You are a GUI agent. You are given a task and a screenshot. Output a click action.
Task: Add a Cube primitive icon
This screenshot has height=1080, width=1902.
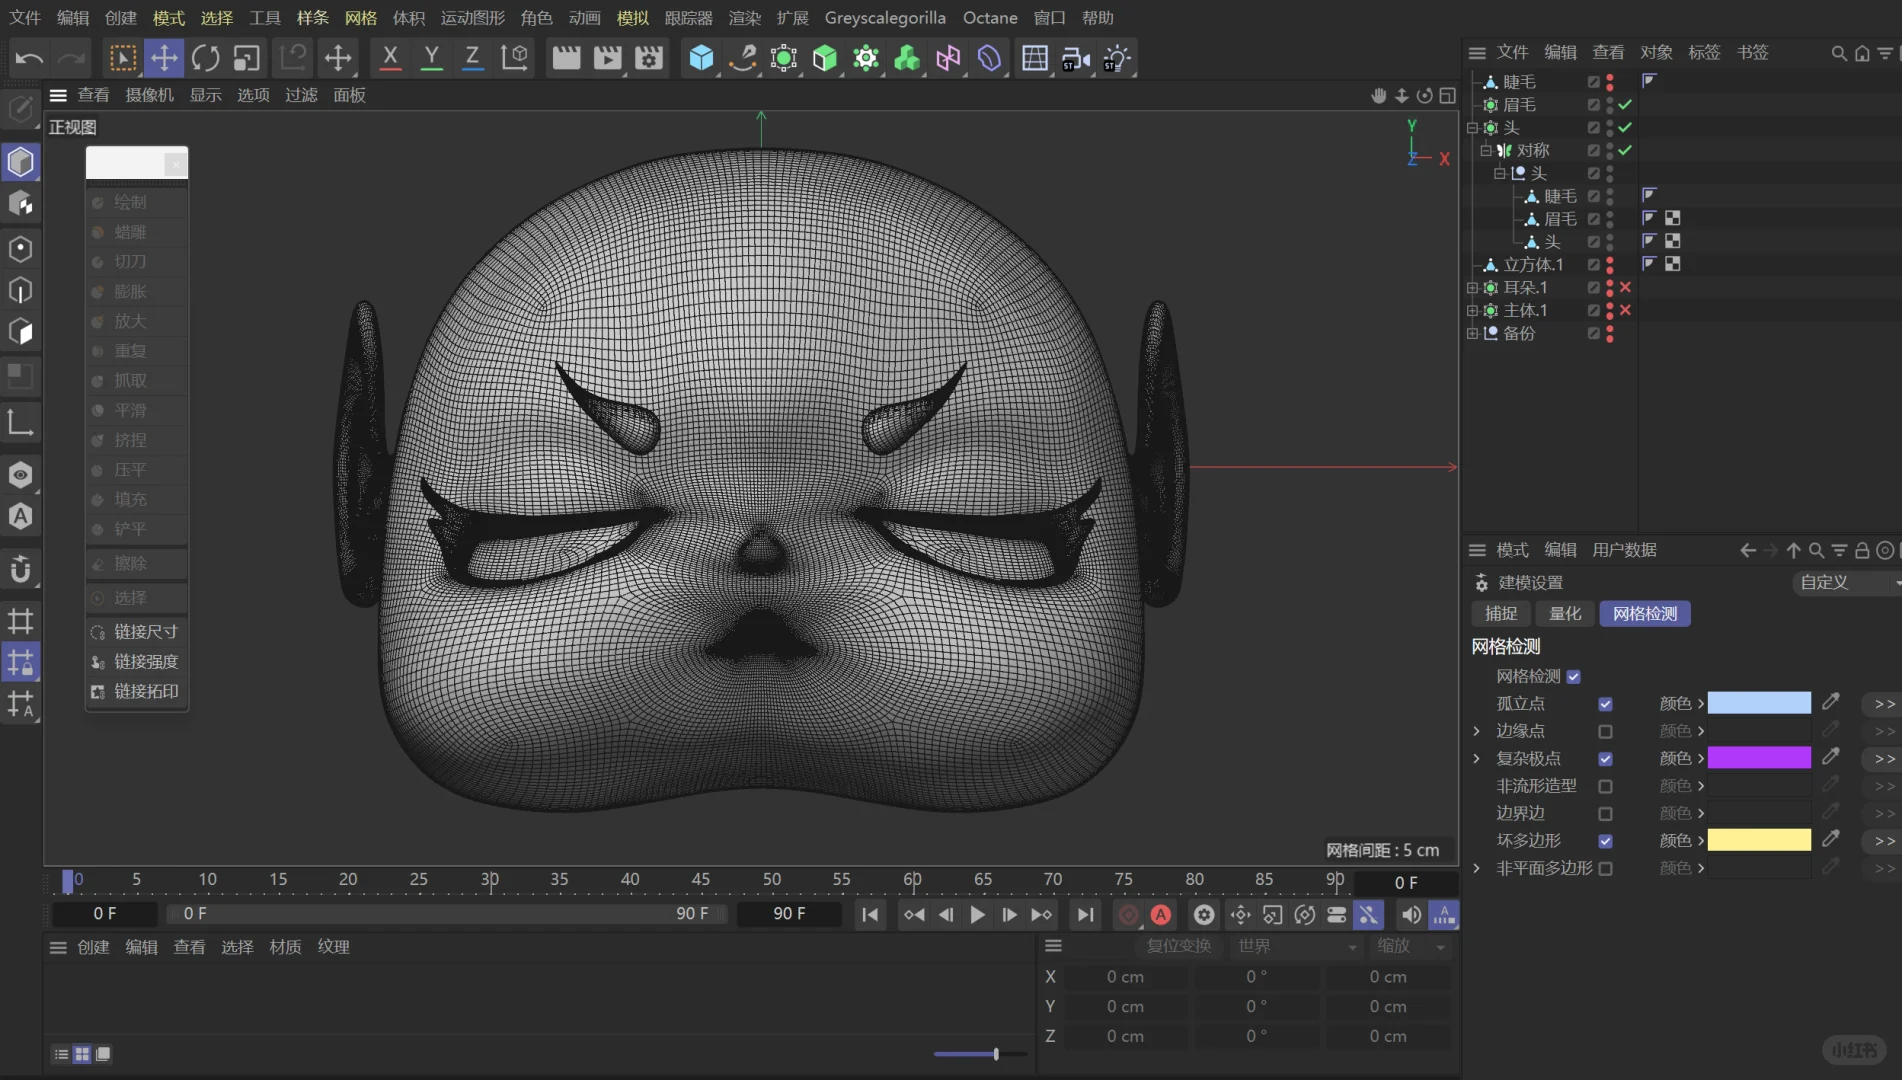pos(701,58)
